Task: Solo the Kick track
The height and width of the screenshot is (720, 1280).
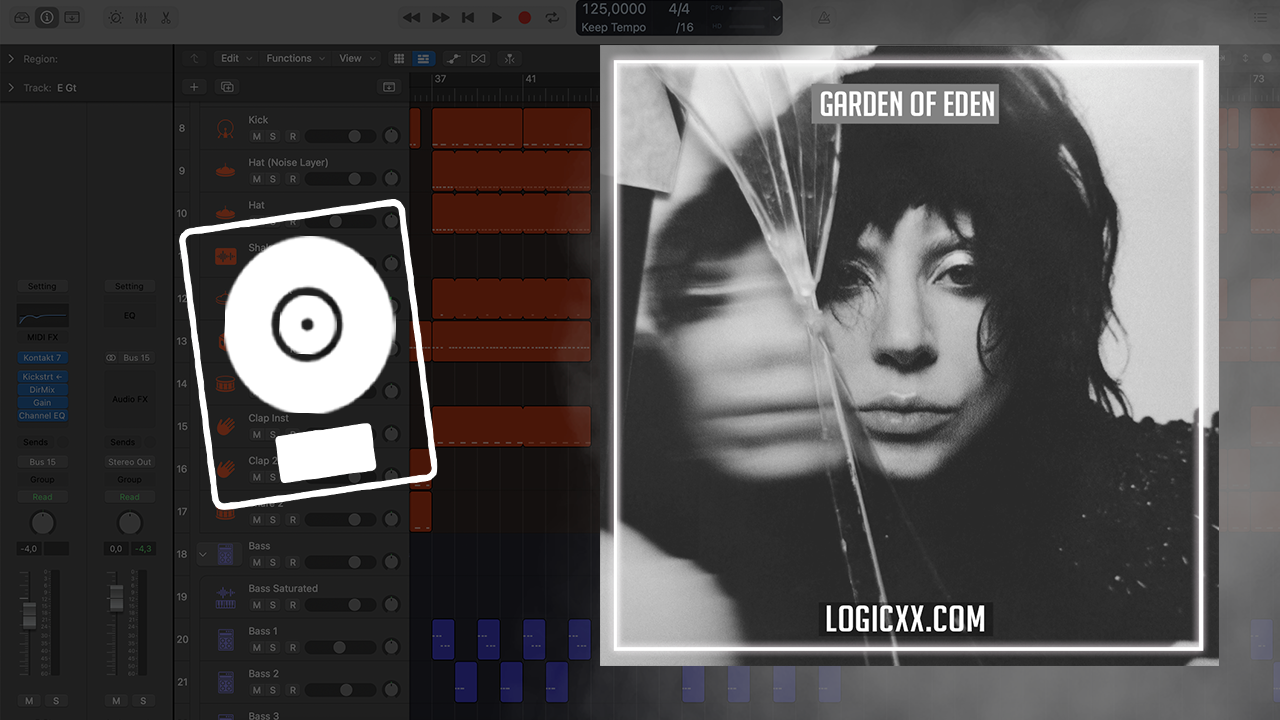Action: (x=273, y=136)
